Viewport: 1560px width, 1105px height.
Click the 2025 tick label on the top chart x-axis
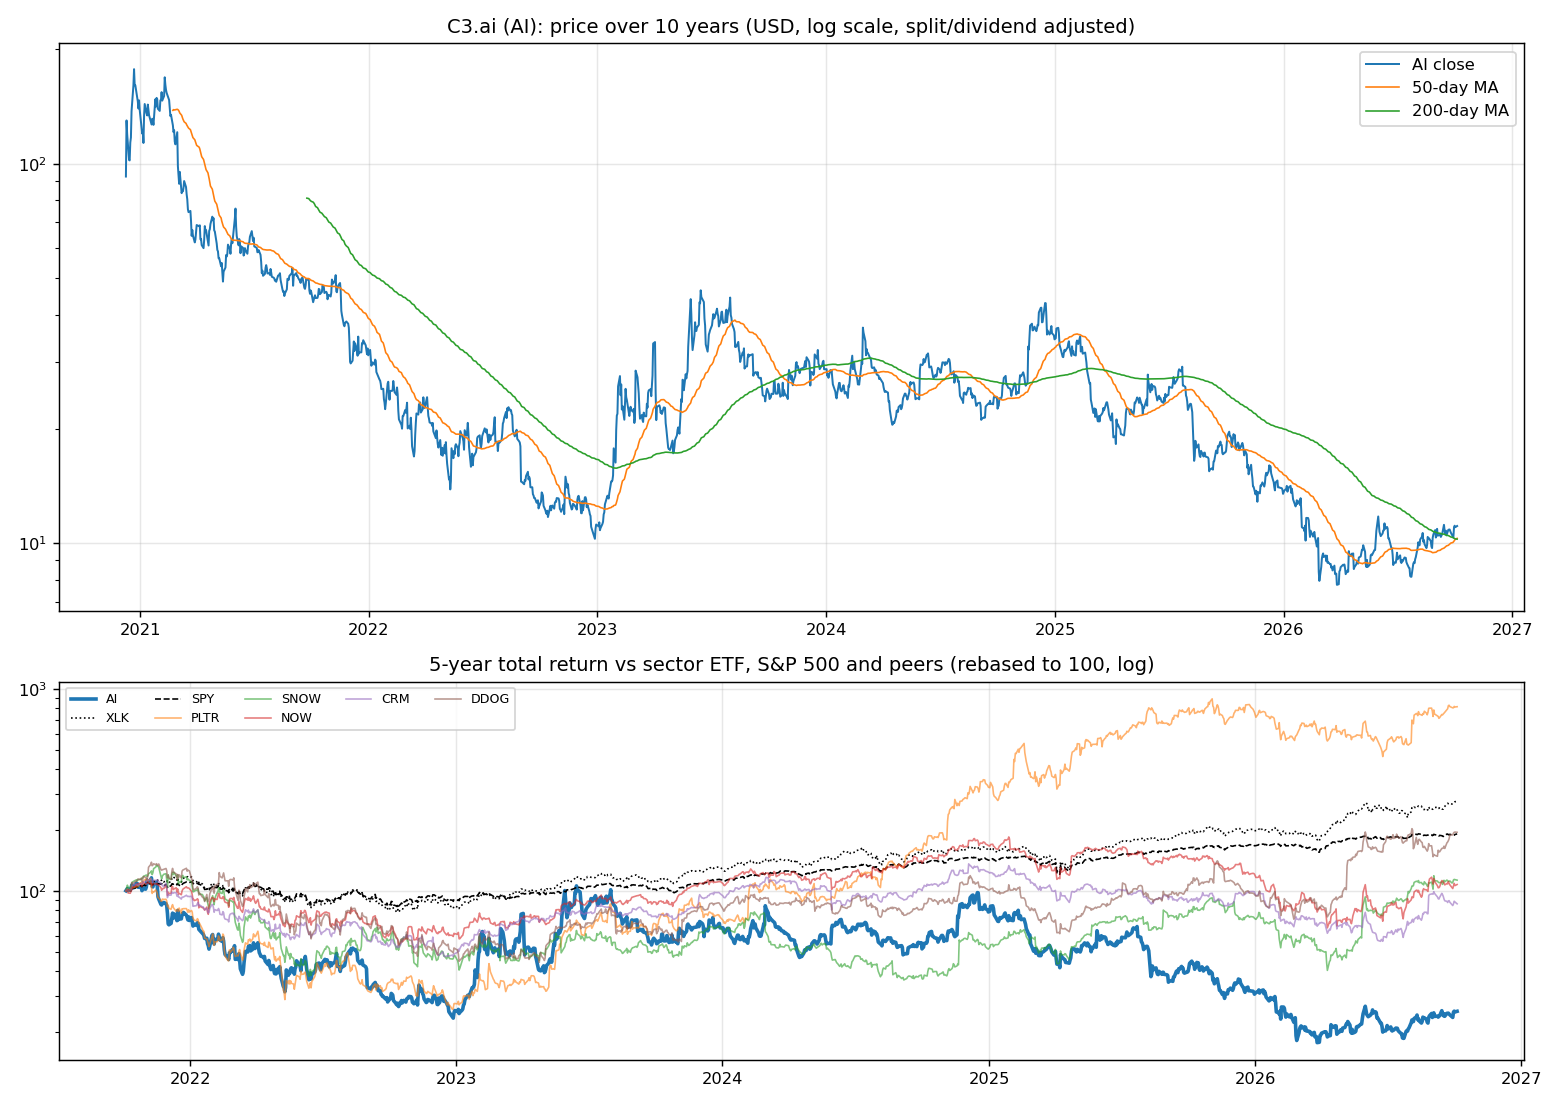[1054, 629]
